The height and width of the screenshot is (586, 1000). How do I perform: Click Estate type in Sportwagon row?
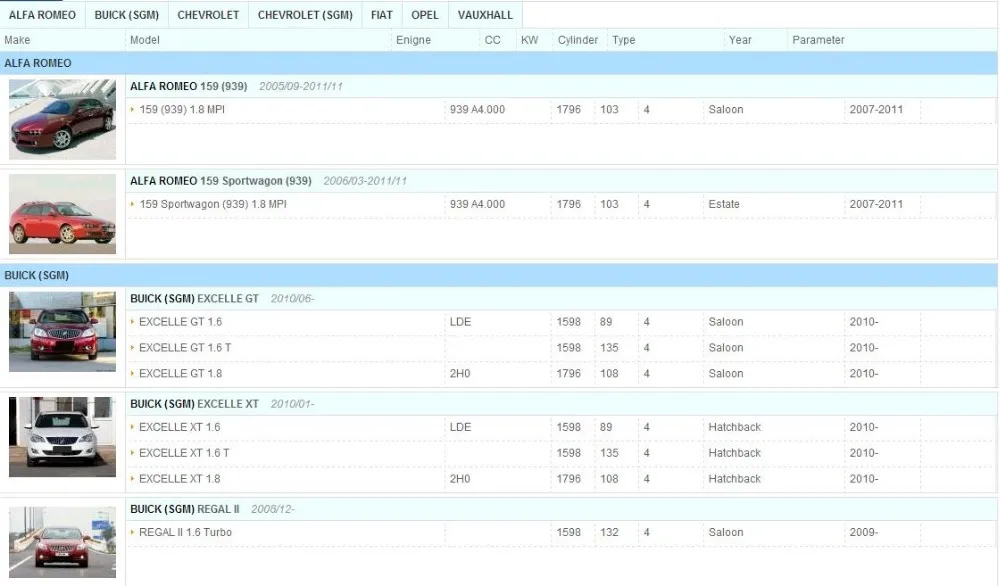pyautogui.click(x=724, y=204)
